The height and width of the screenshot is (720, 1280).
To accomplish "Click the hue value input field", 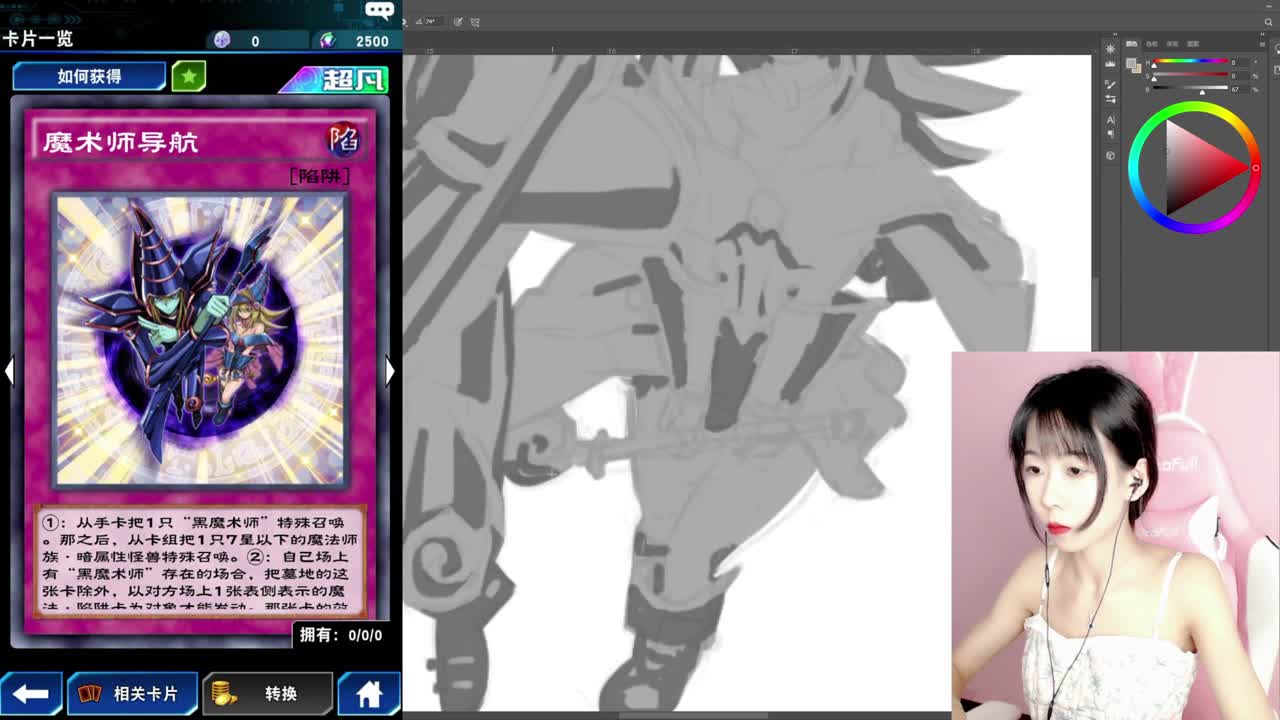I will pos(1240,62).
